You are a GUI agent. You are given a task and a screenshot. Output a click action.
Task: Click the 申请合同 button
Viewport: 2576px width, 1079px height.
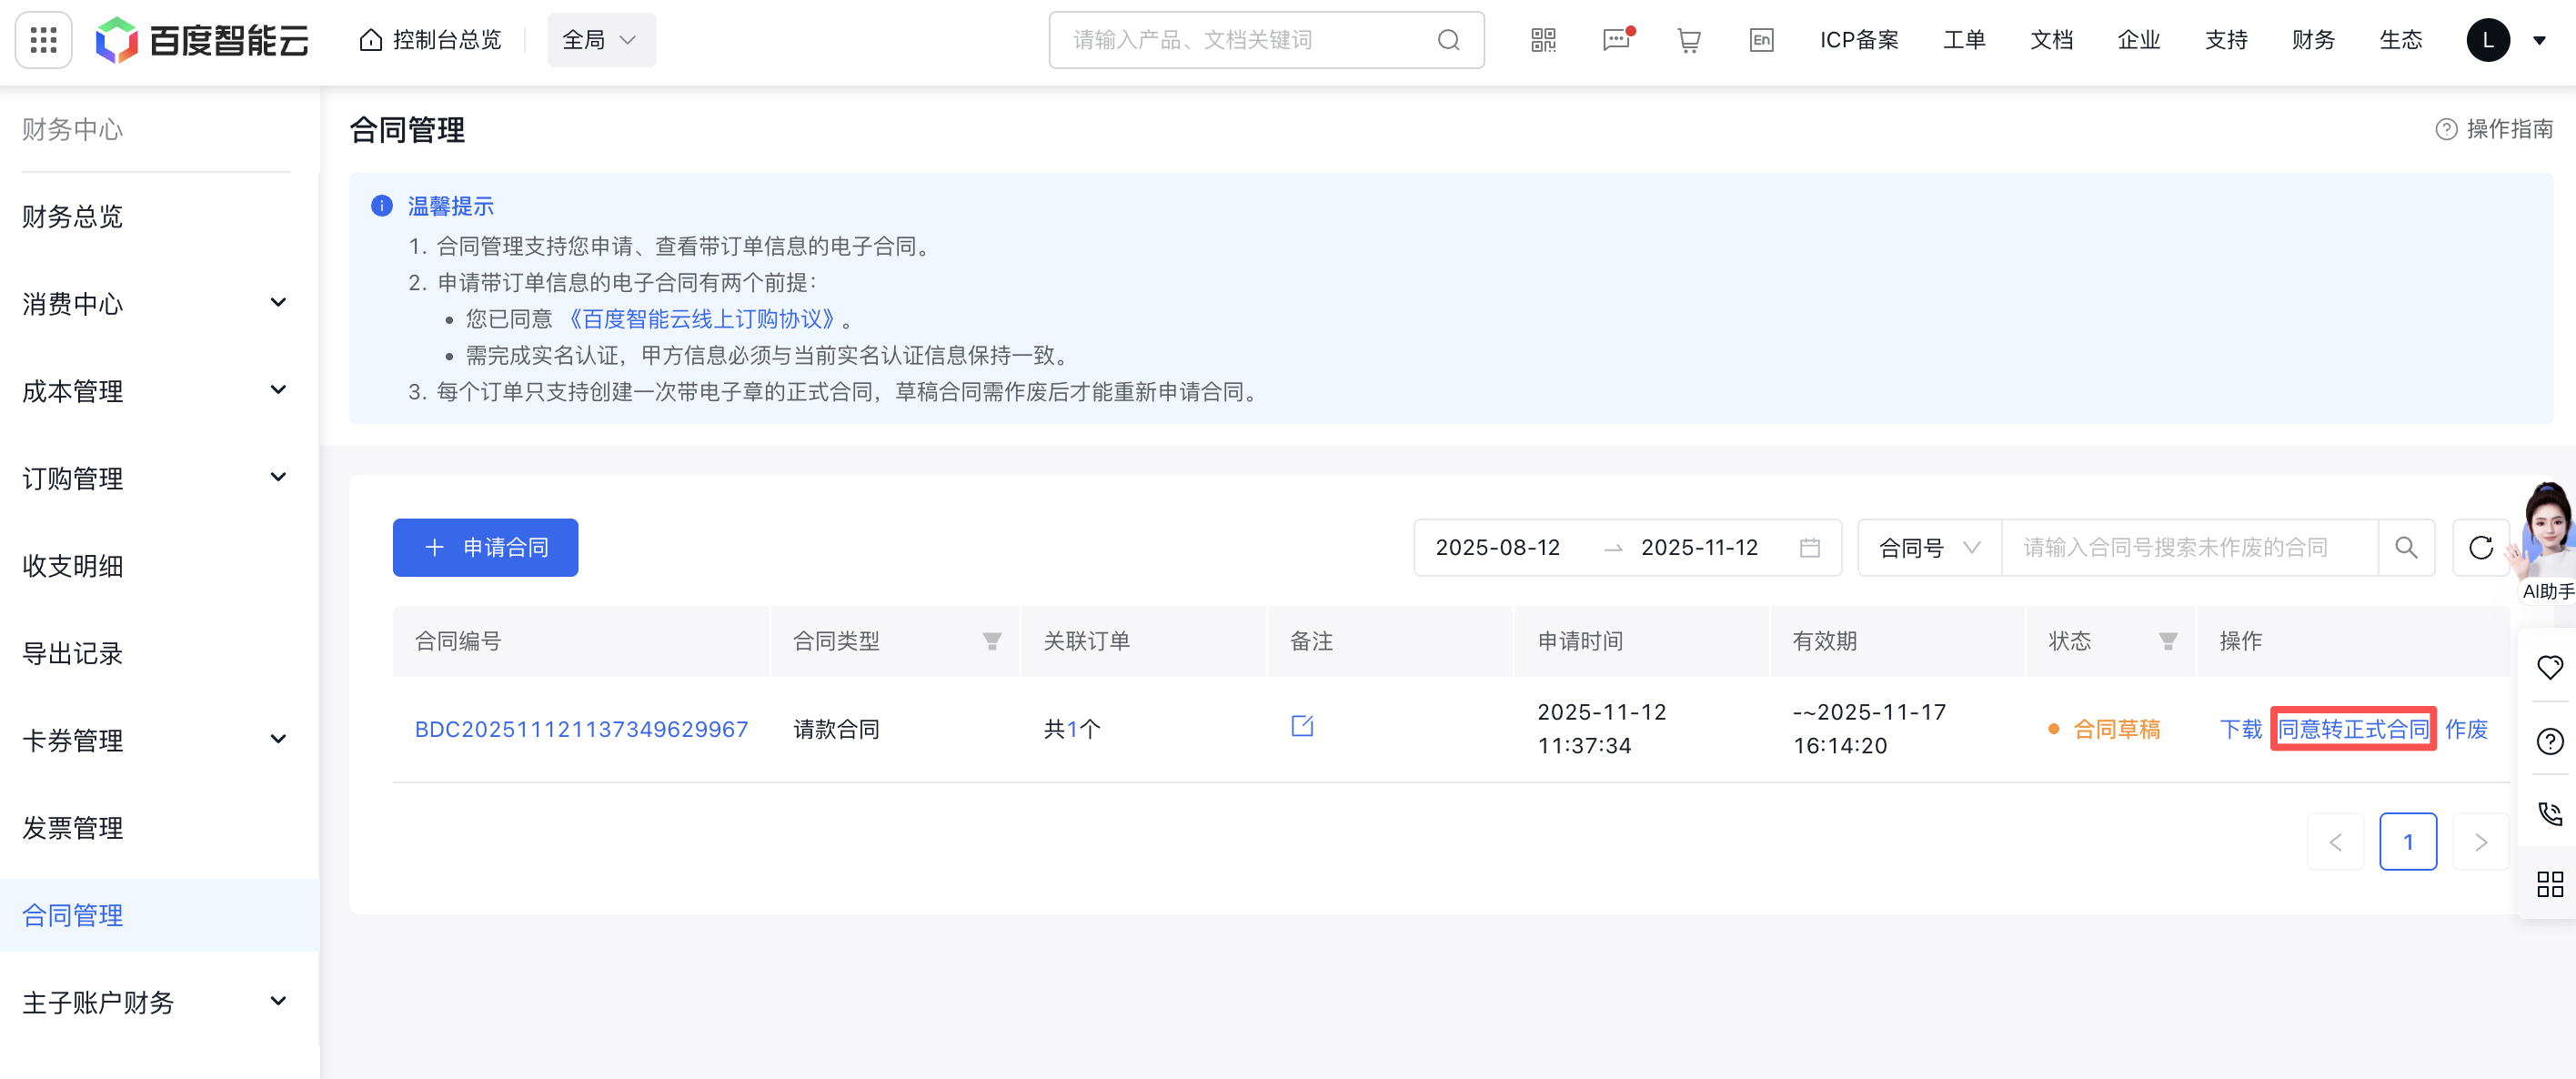485,547
